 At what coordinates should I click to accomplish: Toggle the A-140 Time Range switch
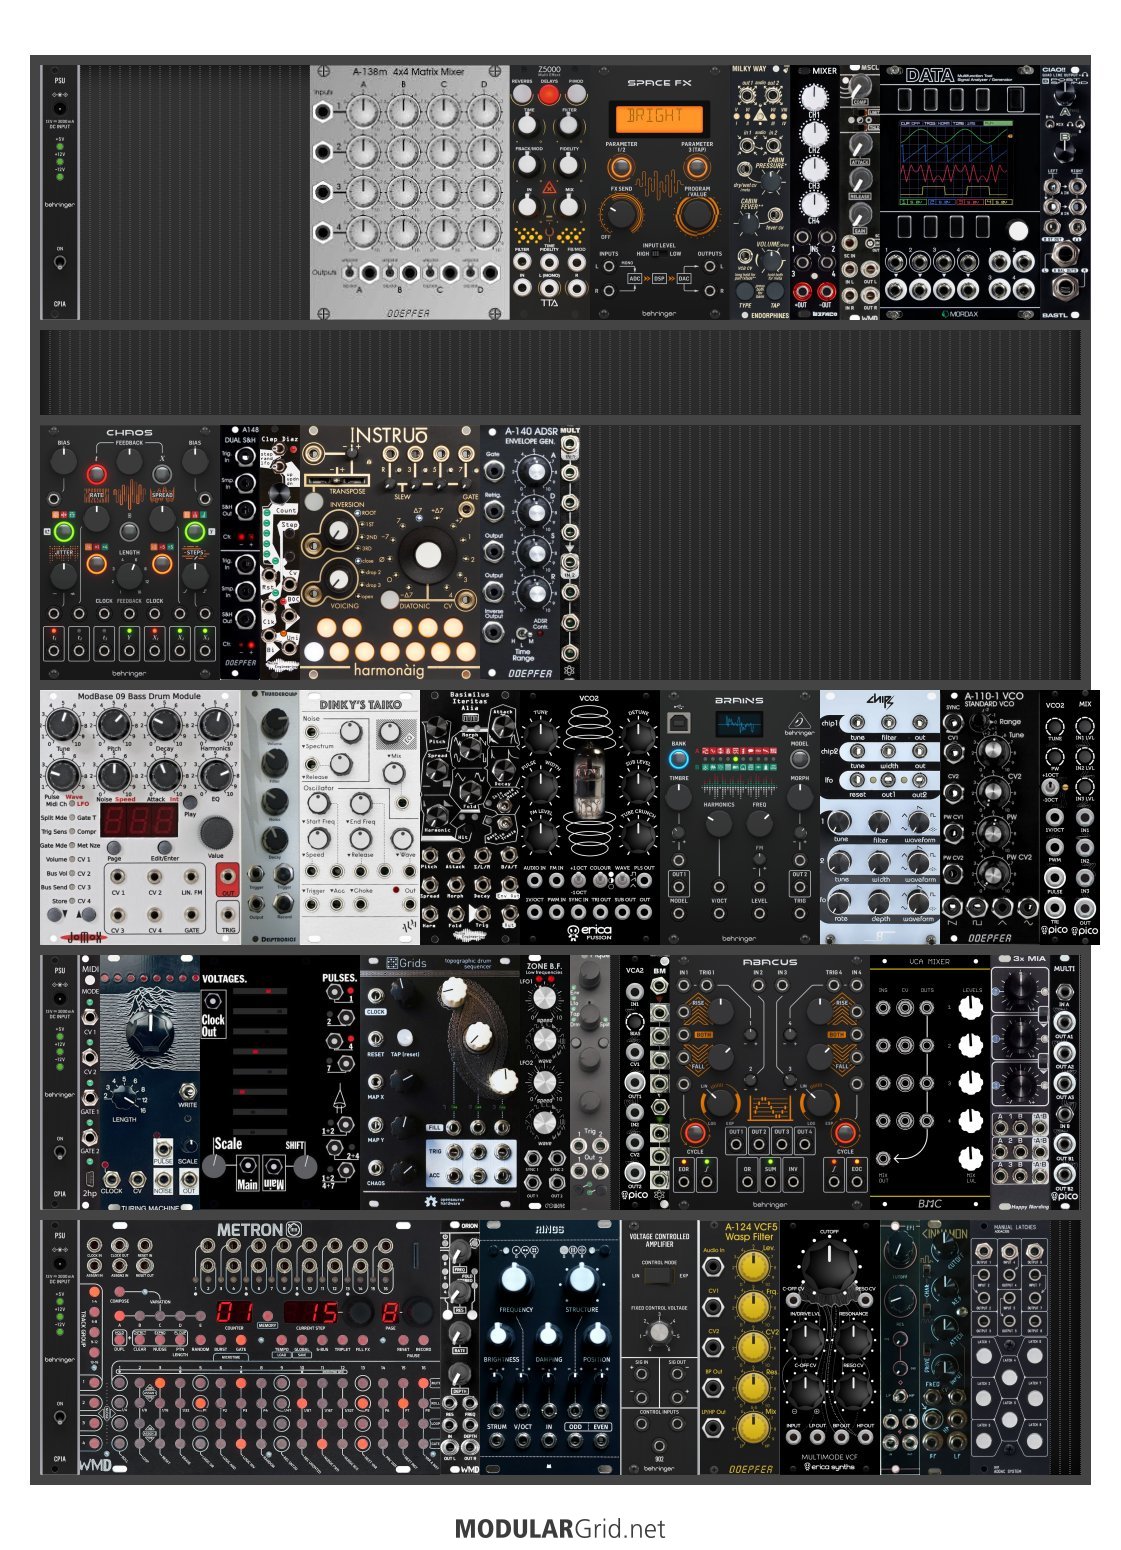pos(522,634)
